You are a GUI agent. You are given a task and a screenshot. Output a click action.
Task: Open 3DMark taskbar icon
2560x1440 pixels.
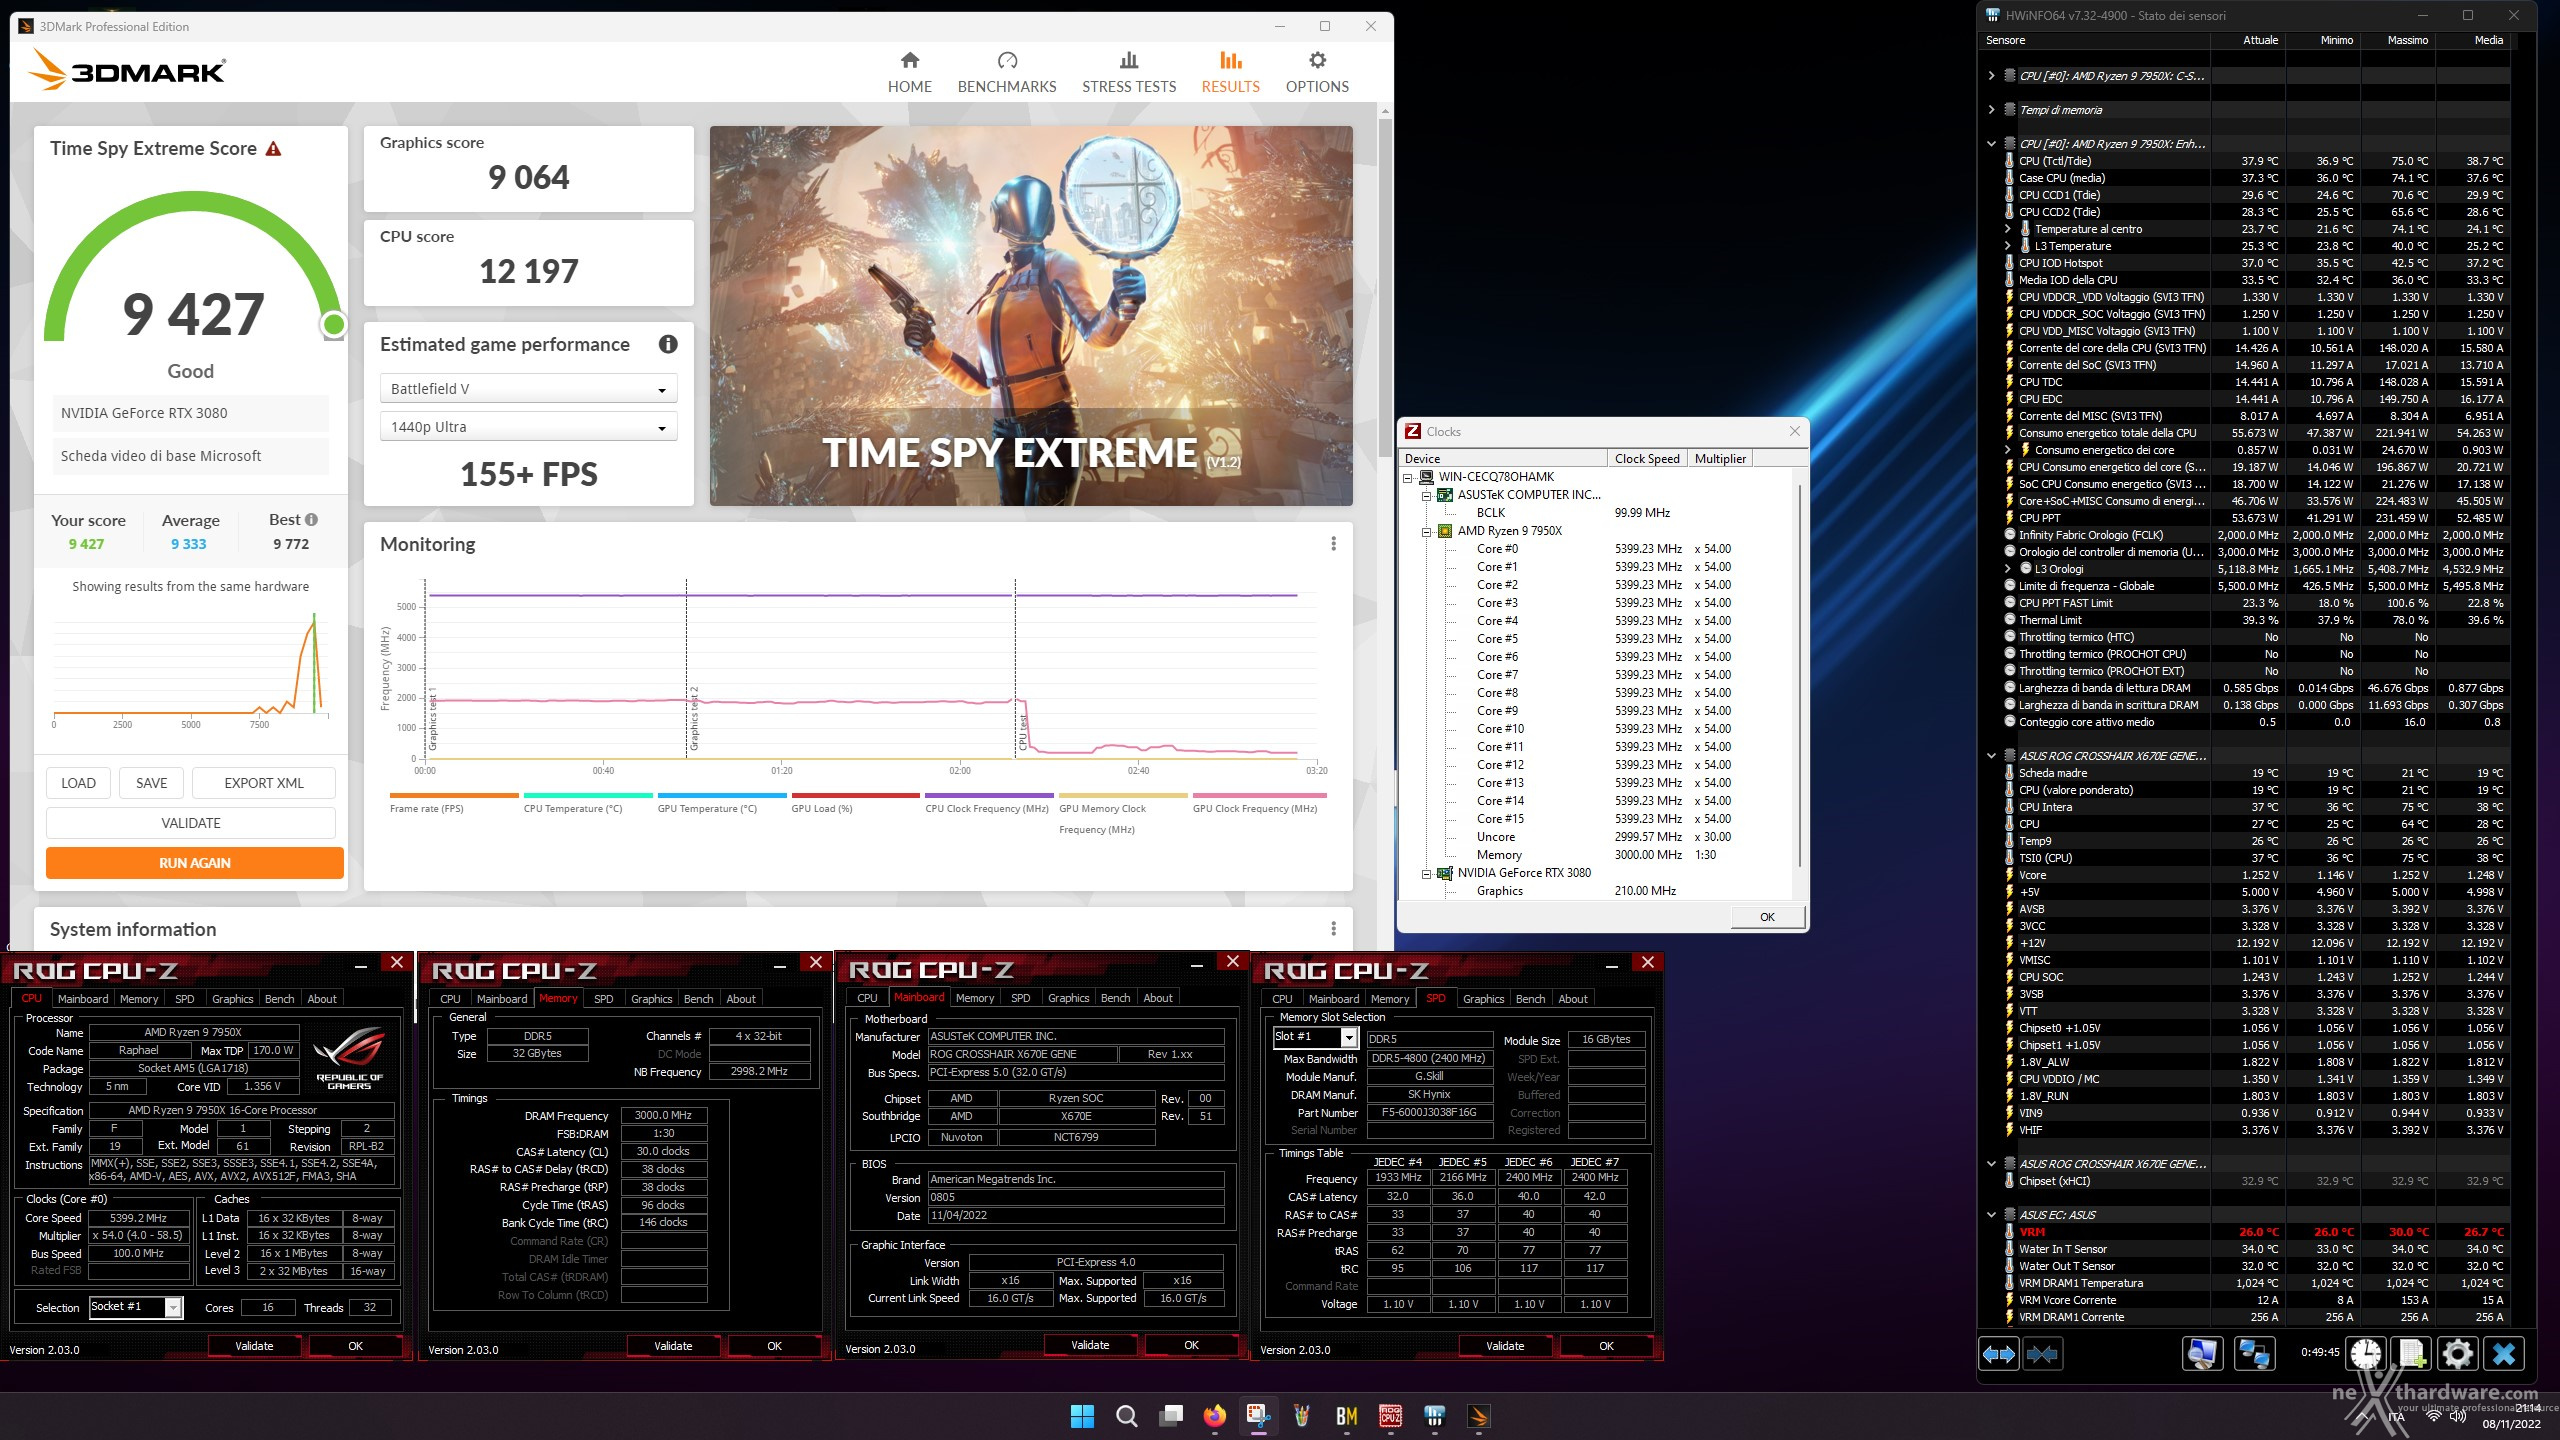tap(1478, 1416)
